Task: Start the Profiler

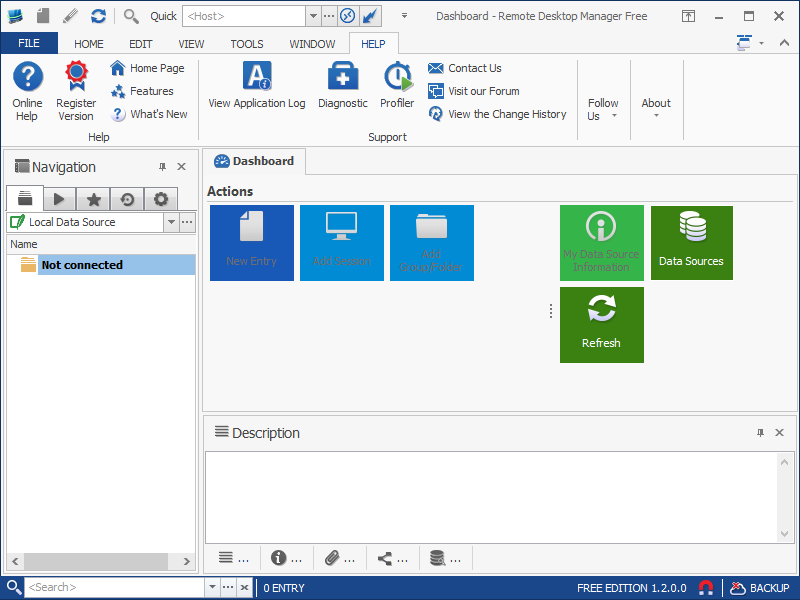Action: (397, 85)
